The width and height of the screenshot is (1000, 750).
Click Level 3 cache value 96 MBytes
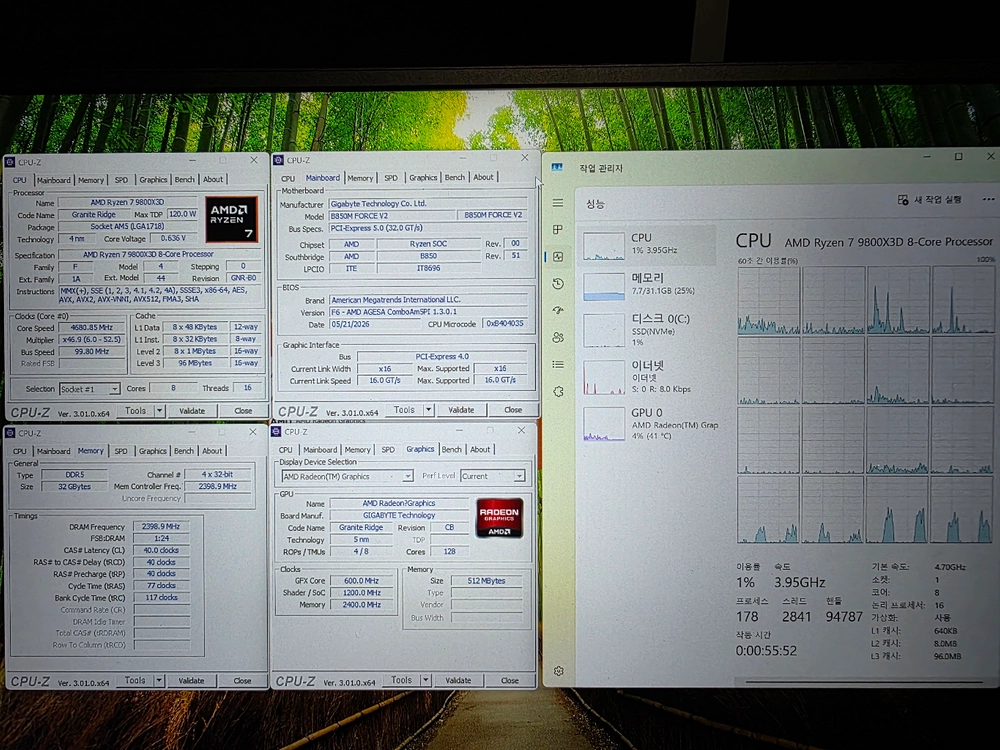pyautogui.click(x=195, y=363)
